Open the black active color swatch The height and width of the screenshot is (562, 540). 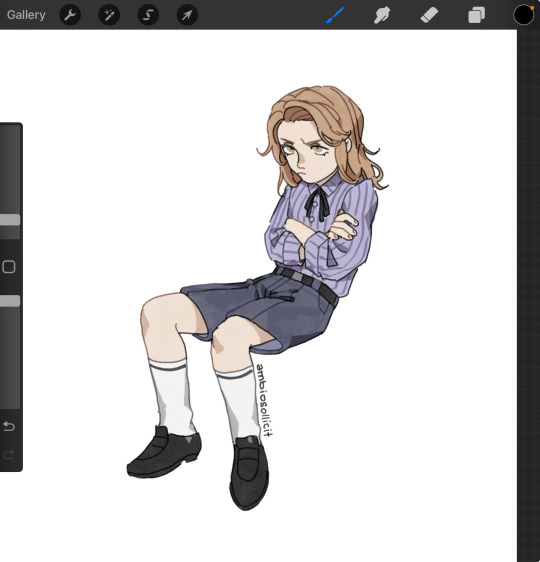coord(523,15)
